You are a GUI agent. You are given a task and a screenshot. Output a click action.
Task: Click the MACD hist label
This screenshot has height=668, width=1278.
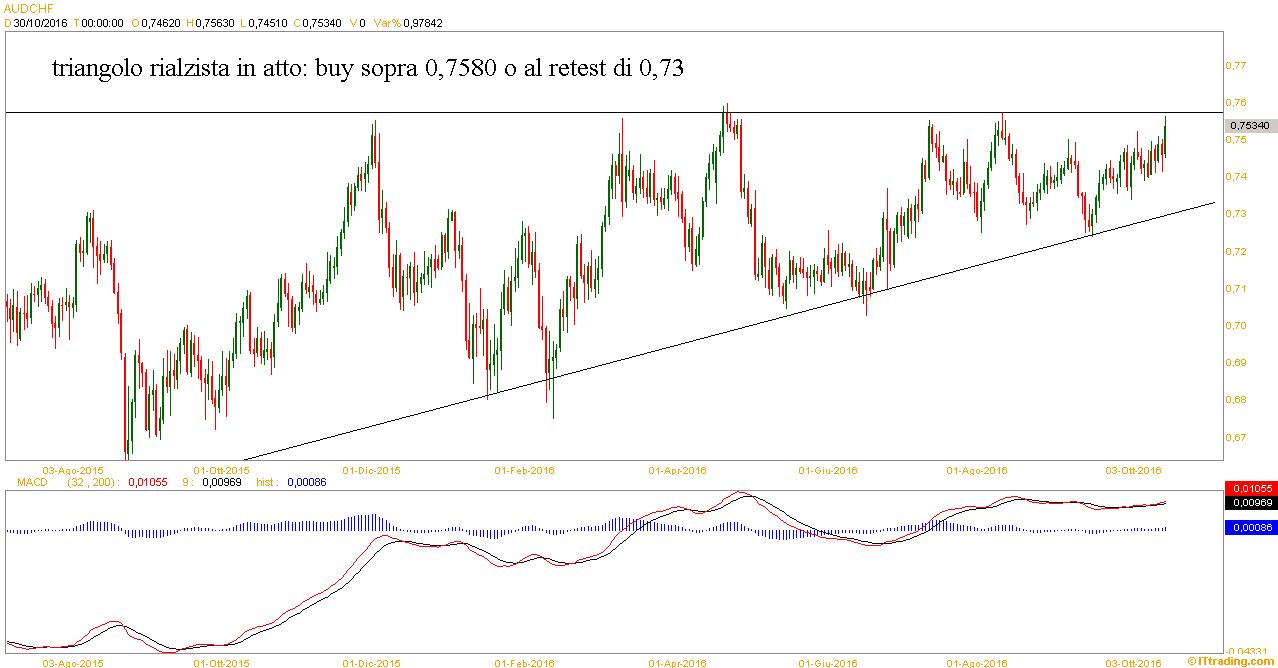pos(266,482)
